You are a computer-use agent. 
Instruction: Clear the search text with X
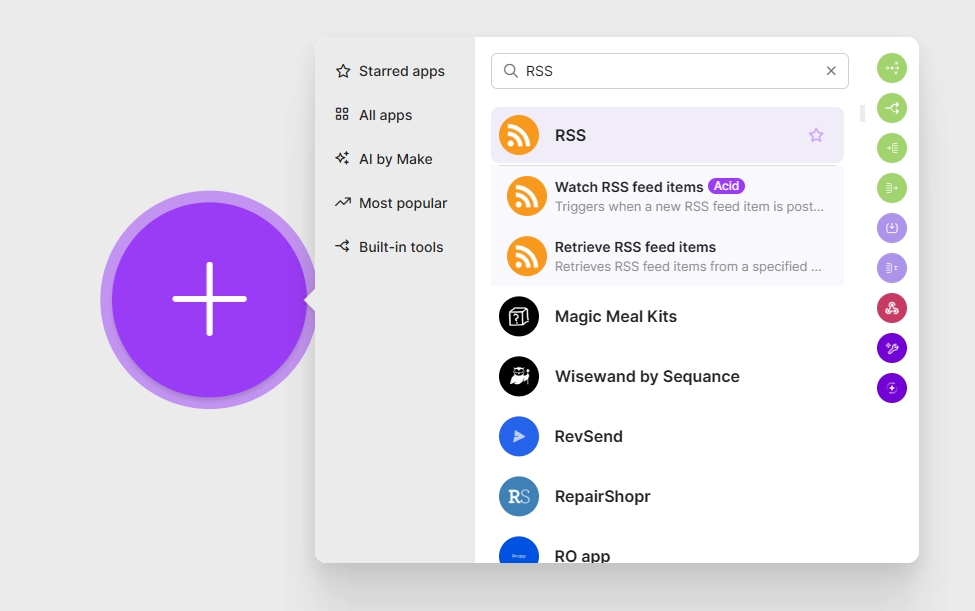[831, 71]
